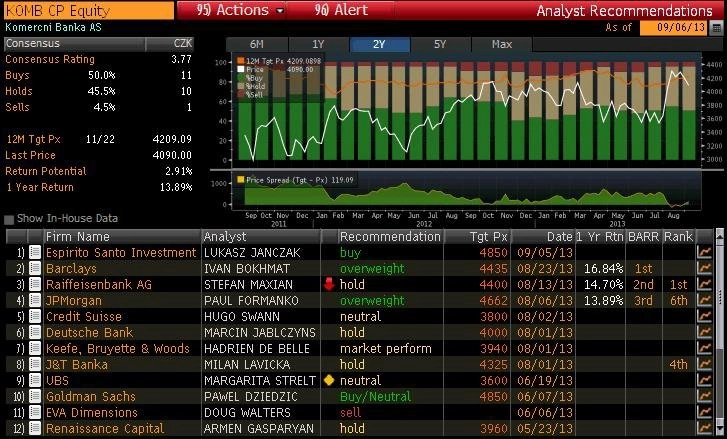Sort by Firm Name column header

pos(122,236)
